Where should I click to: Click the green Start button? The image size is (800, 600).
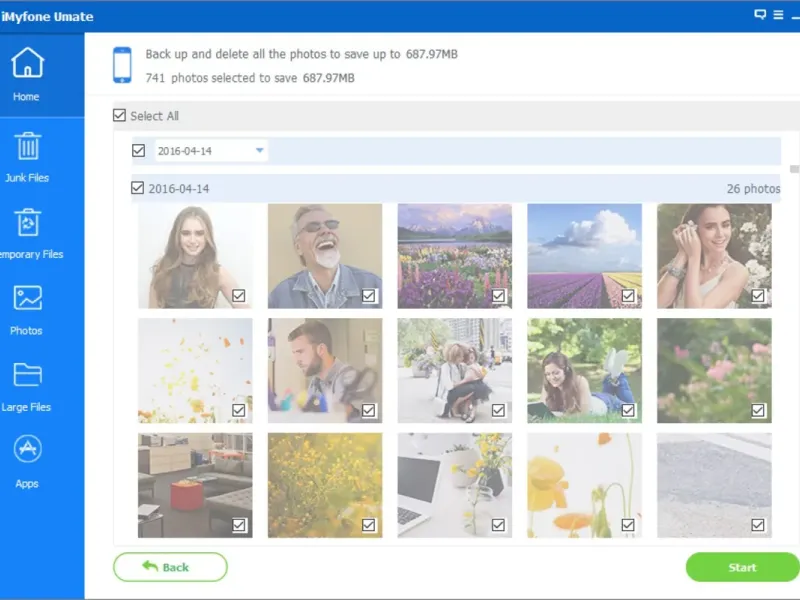coord(743,567)
